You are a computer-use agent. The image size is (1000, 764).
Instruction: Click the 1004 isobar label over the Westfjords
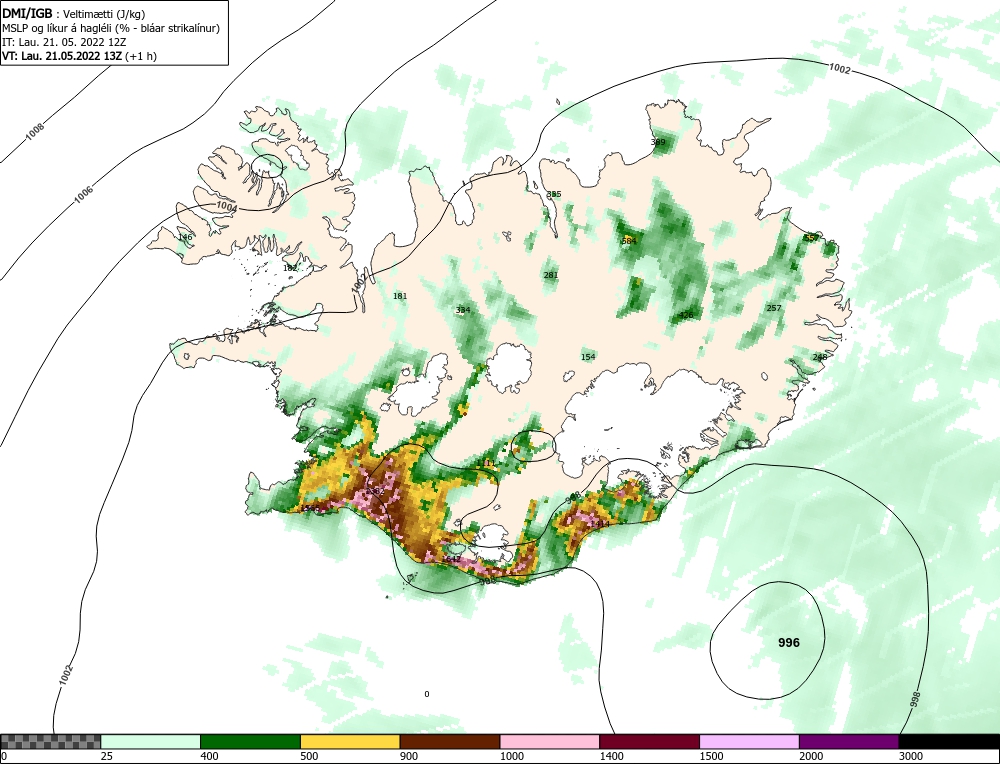pos(226,207)
